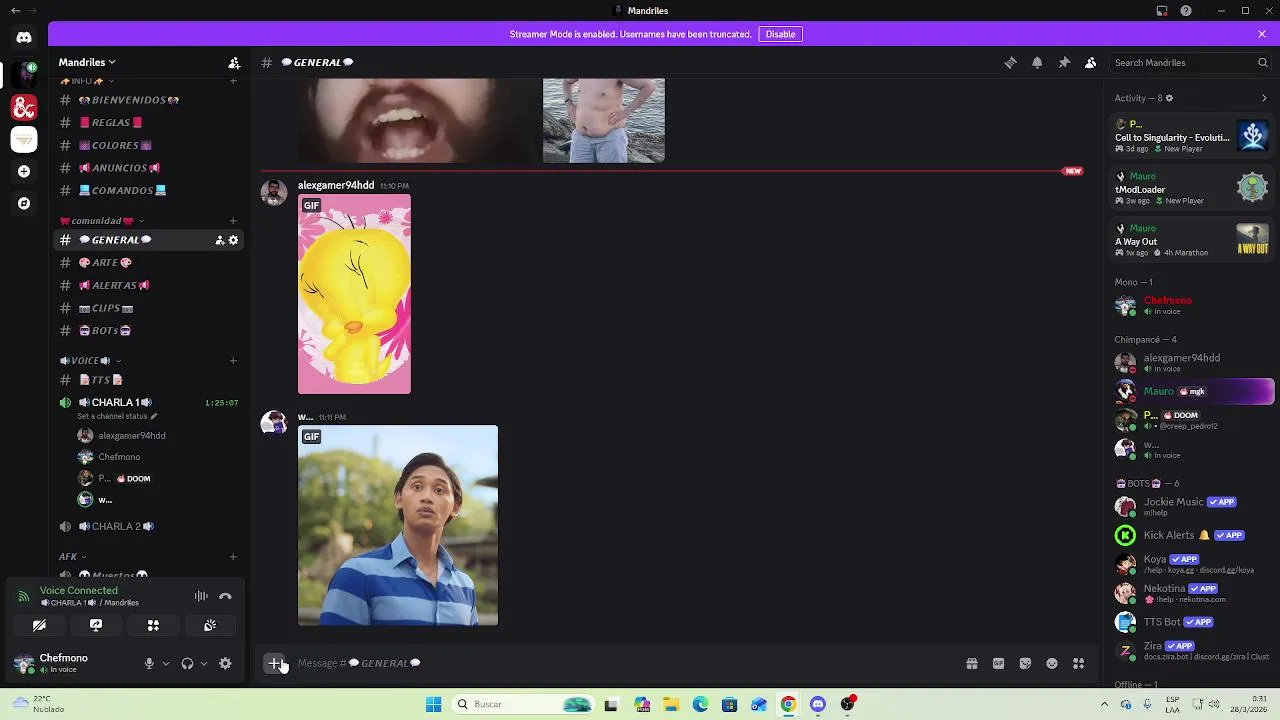
Task: Open Discord direct messages home icon
Action: (24, 38)
